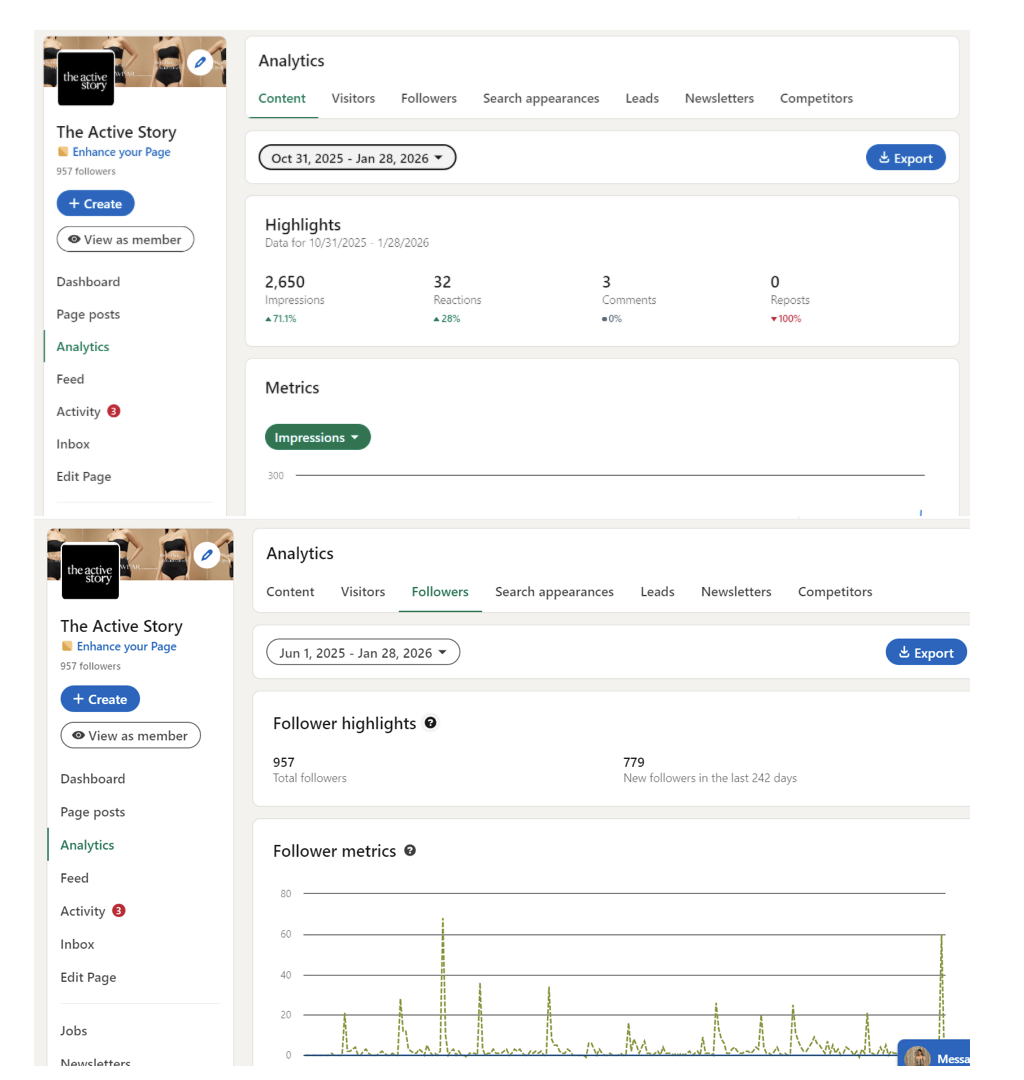Open Competitors tab in the top Analytics panel
This screenshot has height=1080, width=1024.
(x=816, y=98)
